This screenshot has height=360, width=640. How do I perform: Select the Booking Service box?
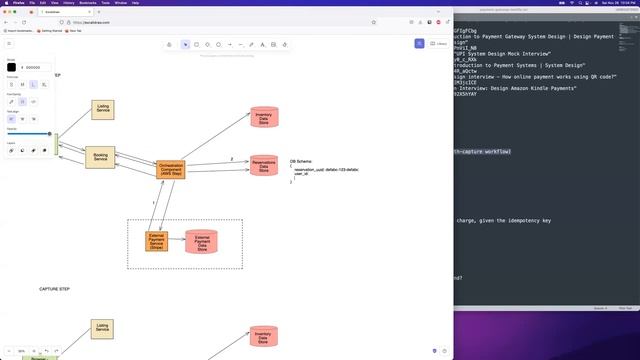pyautogui.click(x=100, y=157)
